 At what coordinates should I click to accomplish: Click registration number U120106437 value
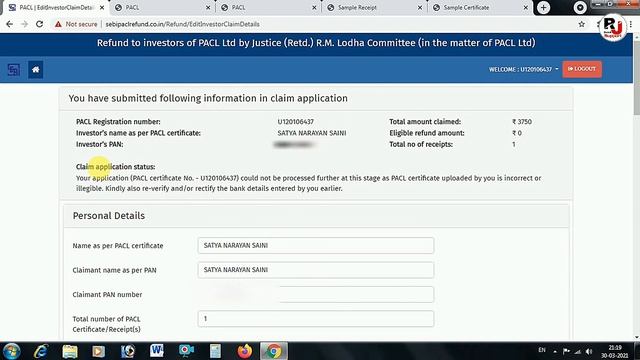point(296,122)
